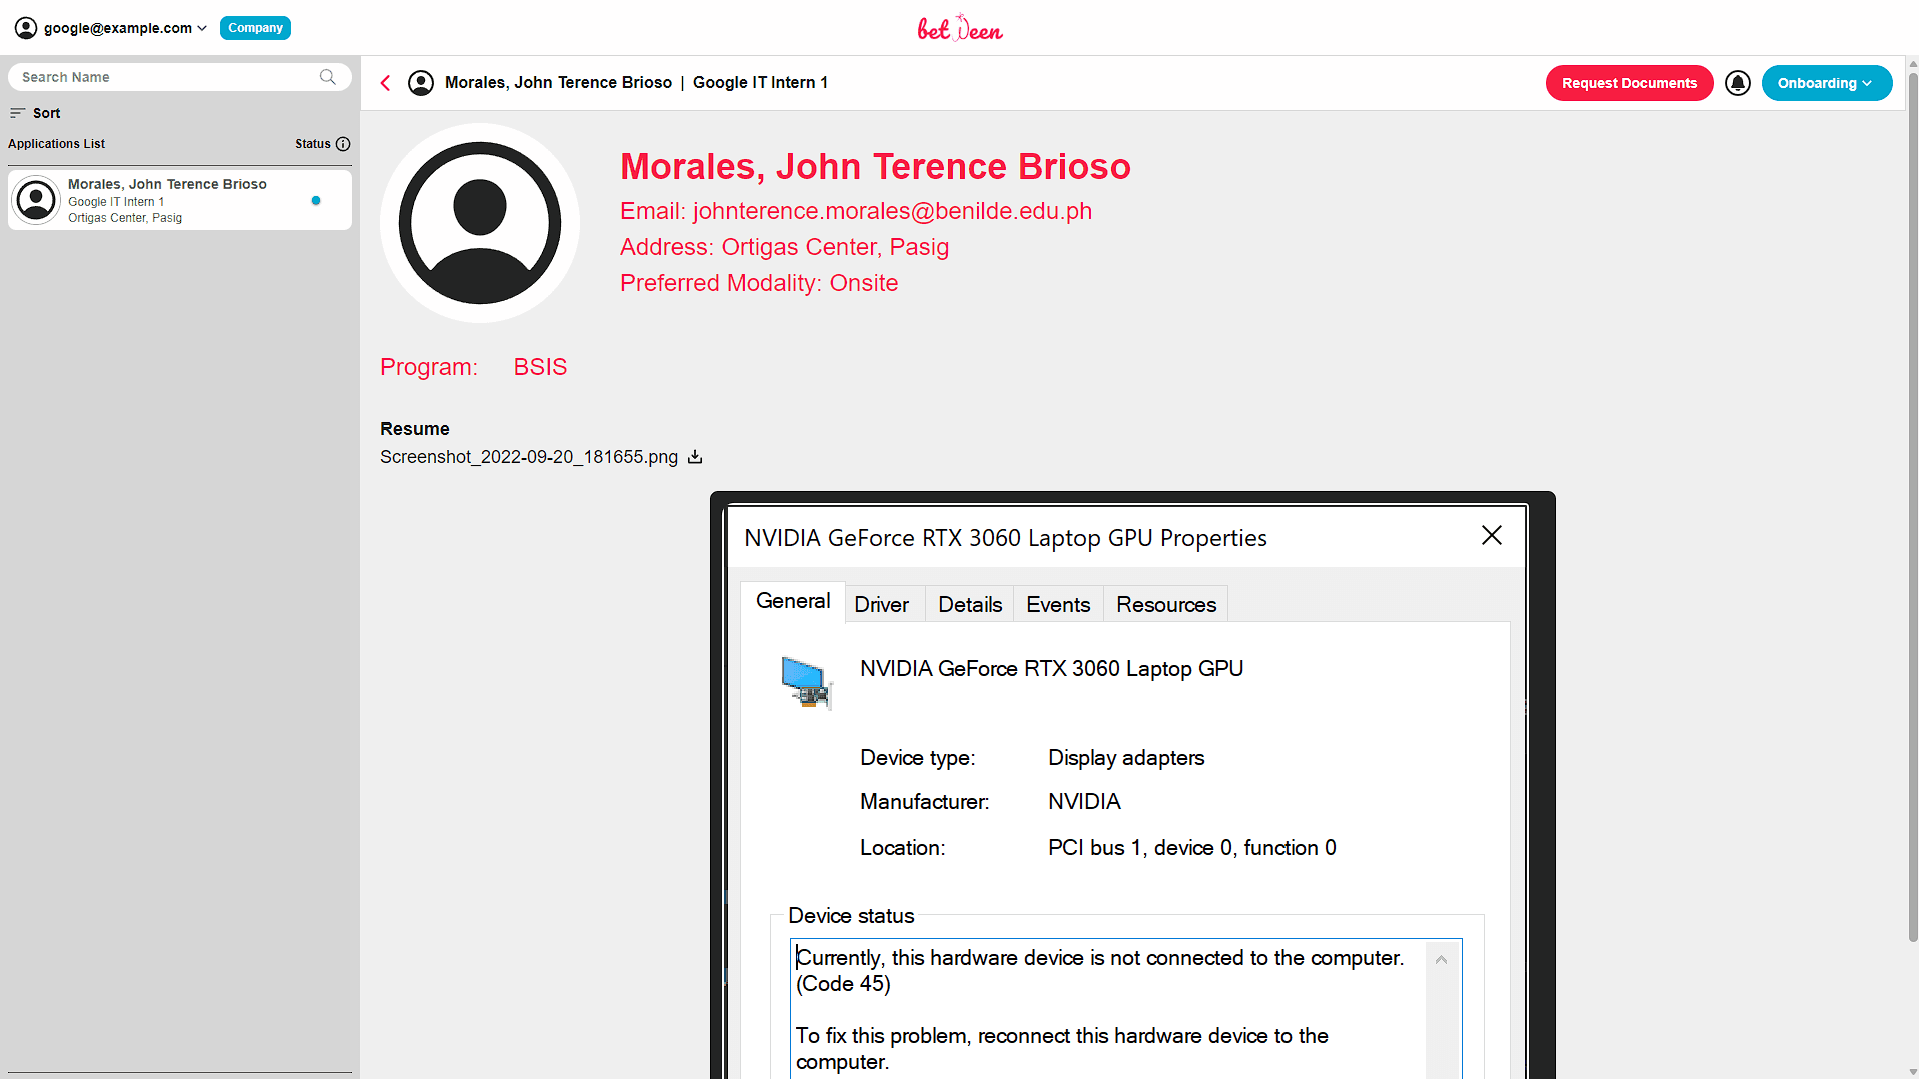1919x1079 pixels.
Task: Click the Status info icon
Action: coord(343,144)
